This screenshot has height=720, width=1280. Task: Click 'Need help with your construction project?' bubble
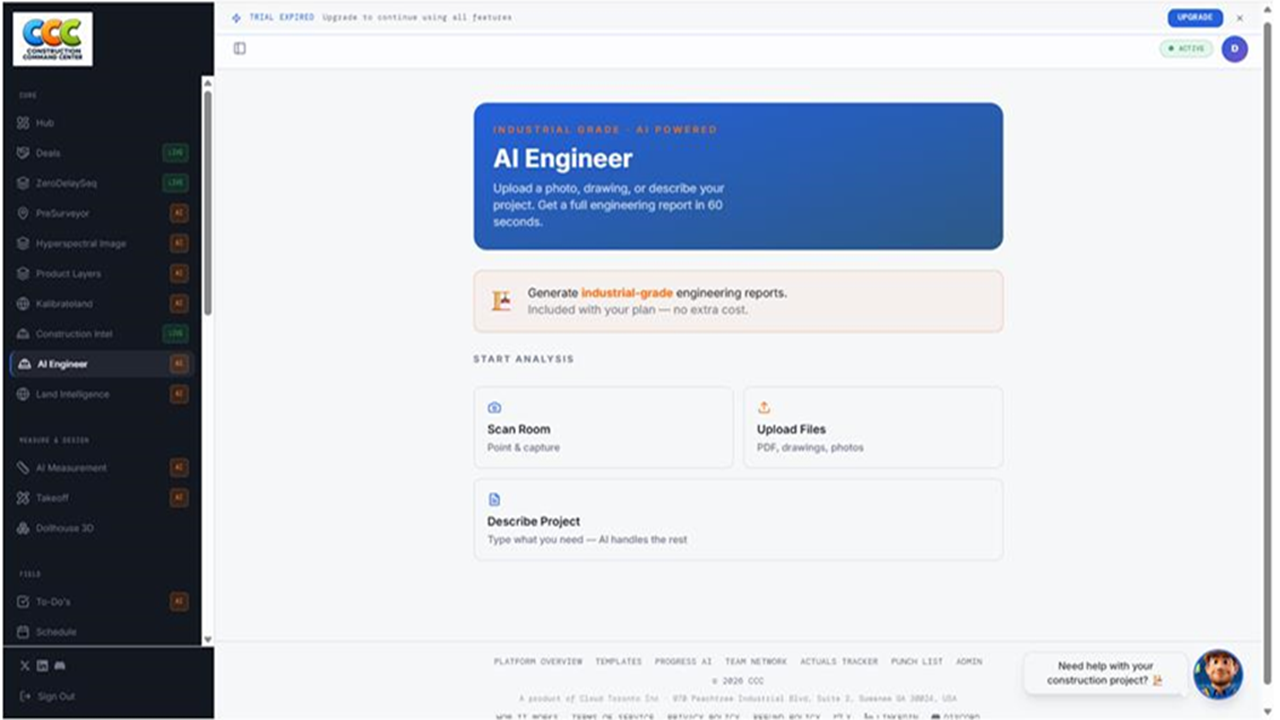click(x=1105, y=673)
